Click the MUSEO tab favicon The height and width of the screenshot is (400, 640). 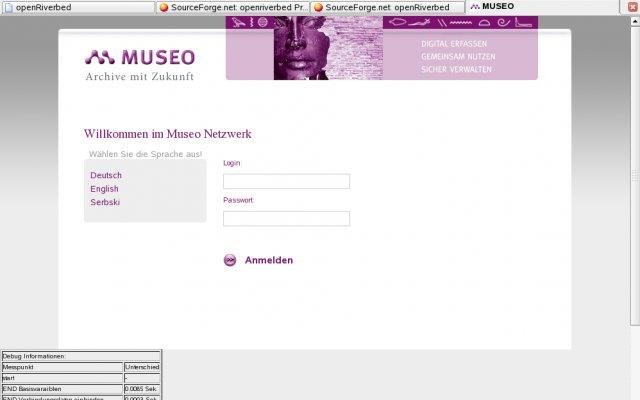pos(474,7)
